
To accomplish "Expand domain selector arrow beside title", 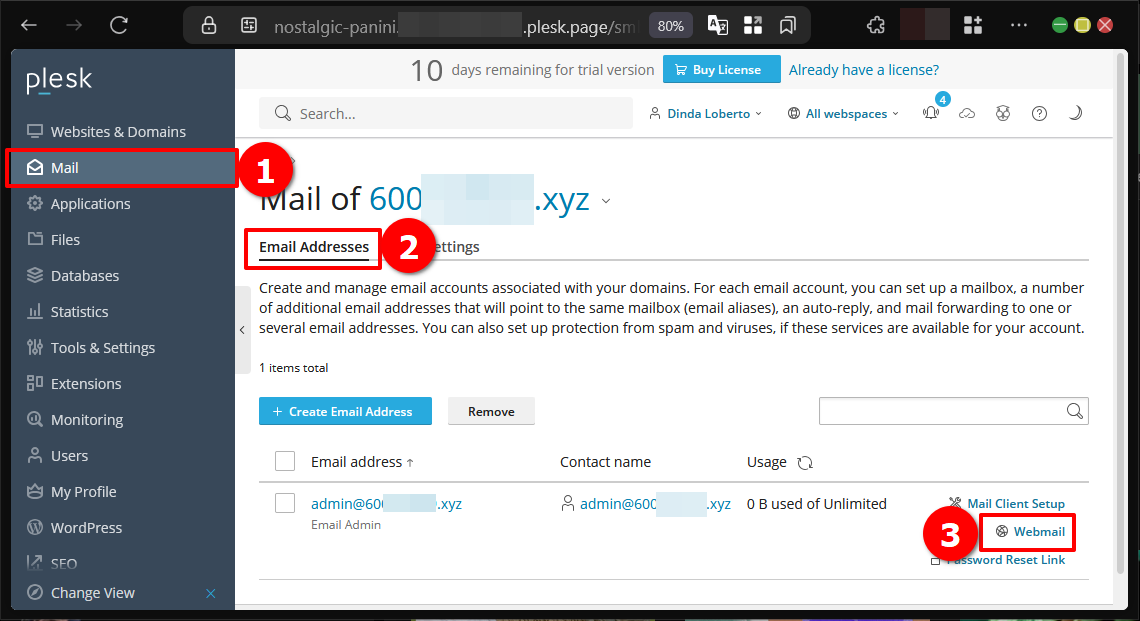I will [606, 201].
